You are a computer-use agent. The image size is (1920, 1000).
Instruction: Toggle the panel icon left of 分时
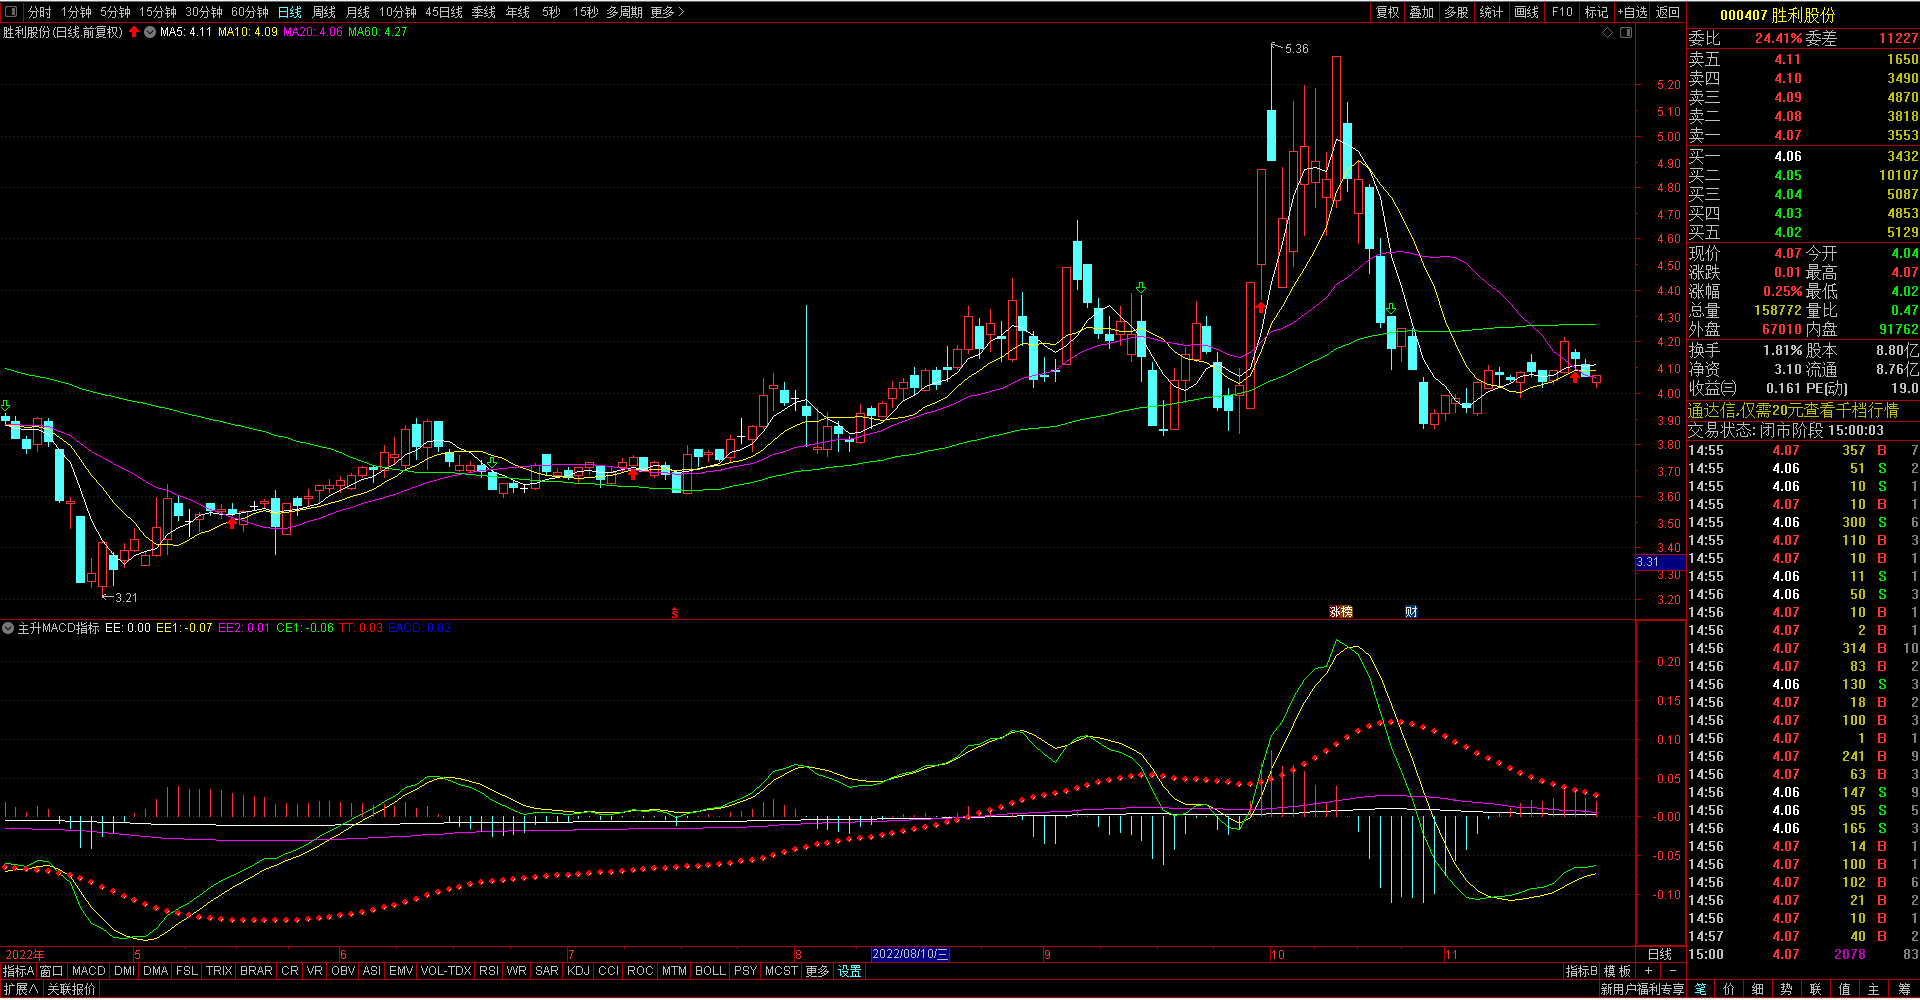point(11,12)
